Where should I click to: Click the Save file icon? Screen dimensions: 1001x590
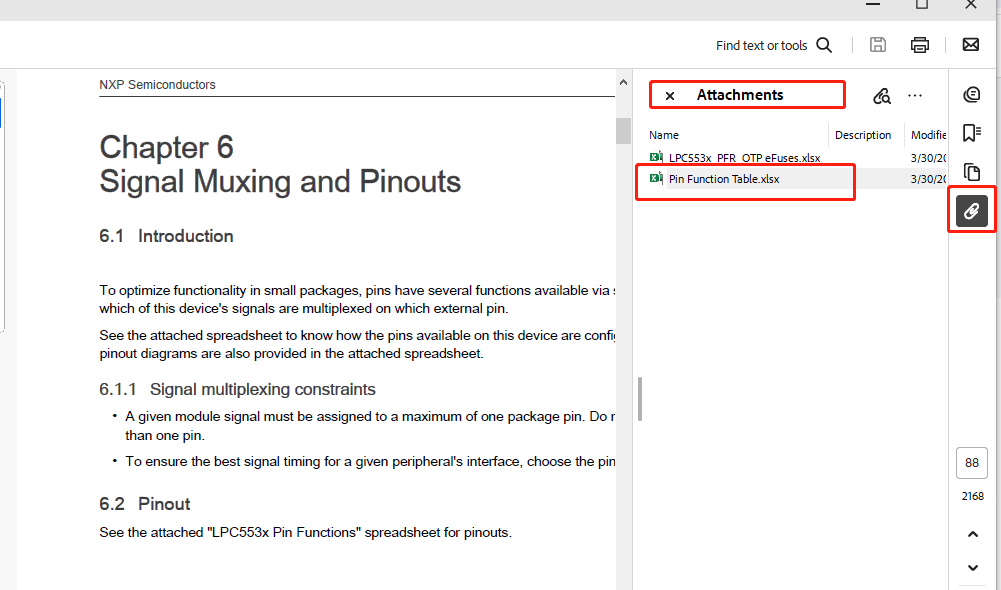(877, 44)
